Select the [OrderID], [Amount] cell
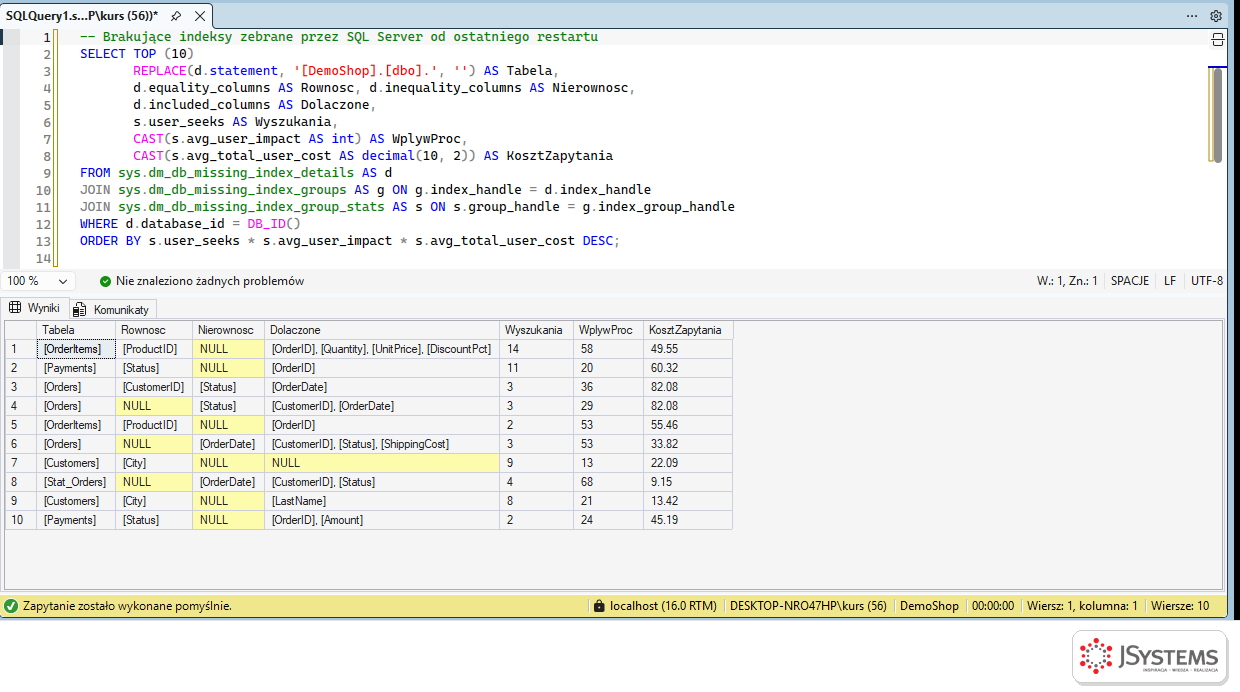This screenshot has height=692, width=1240. [382, 520]
